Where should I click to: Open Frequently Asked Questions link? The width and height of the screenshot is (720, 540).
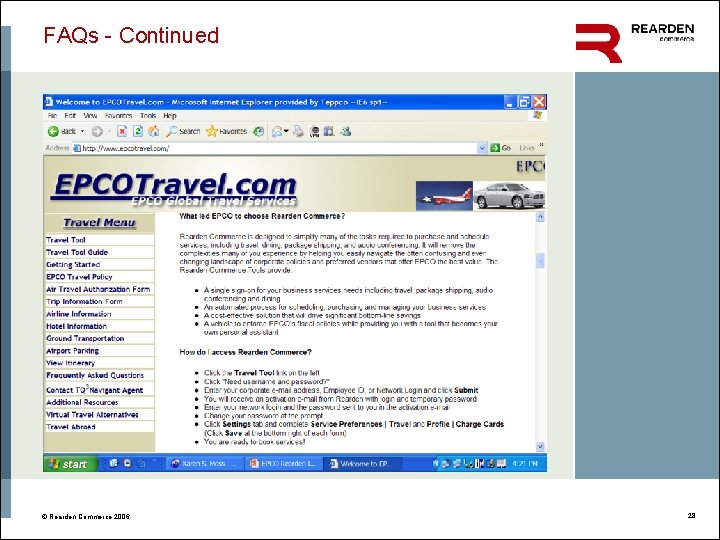pyautogui.click(x=95, y=375)
